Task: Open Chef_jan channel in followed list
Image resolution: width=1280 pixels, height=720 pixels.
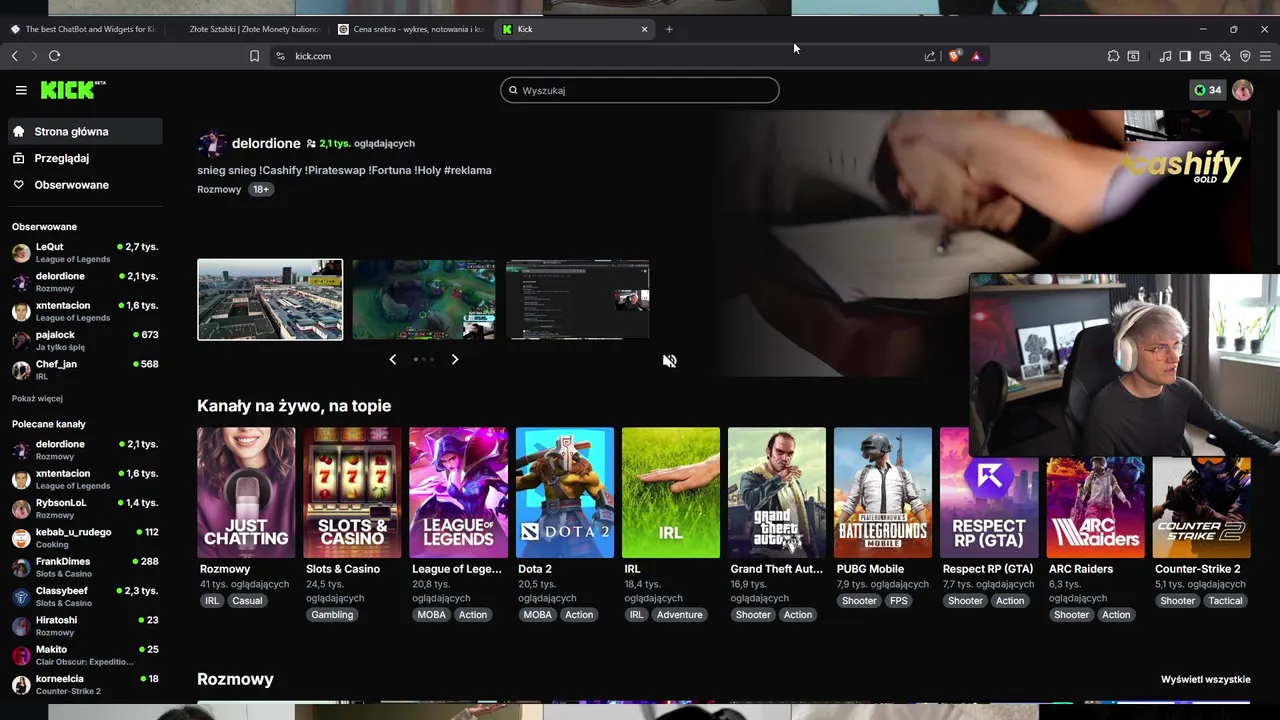Action: click(x=85, y=369)
